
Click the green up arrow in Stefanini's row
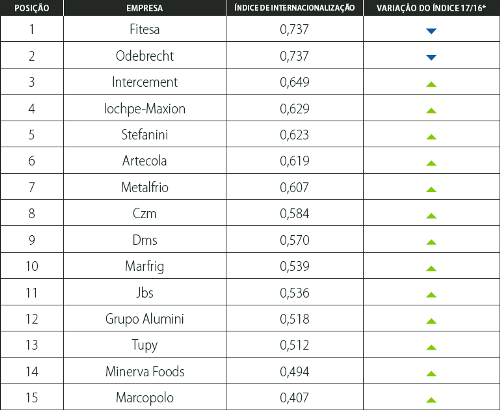(431, 137)
